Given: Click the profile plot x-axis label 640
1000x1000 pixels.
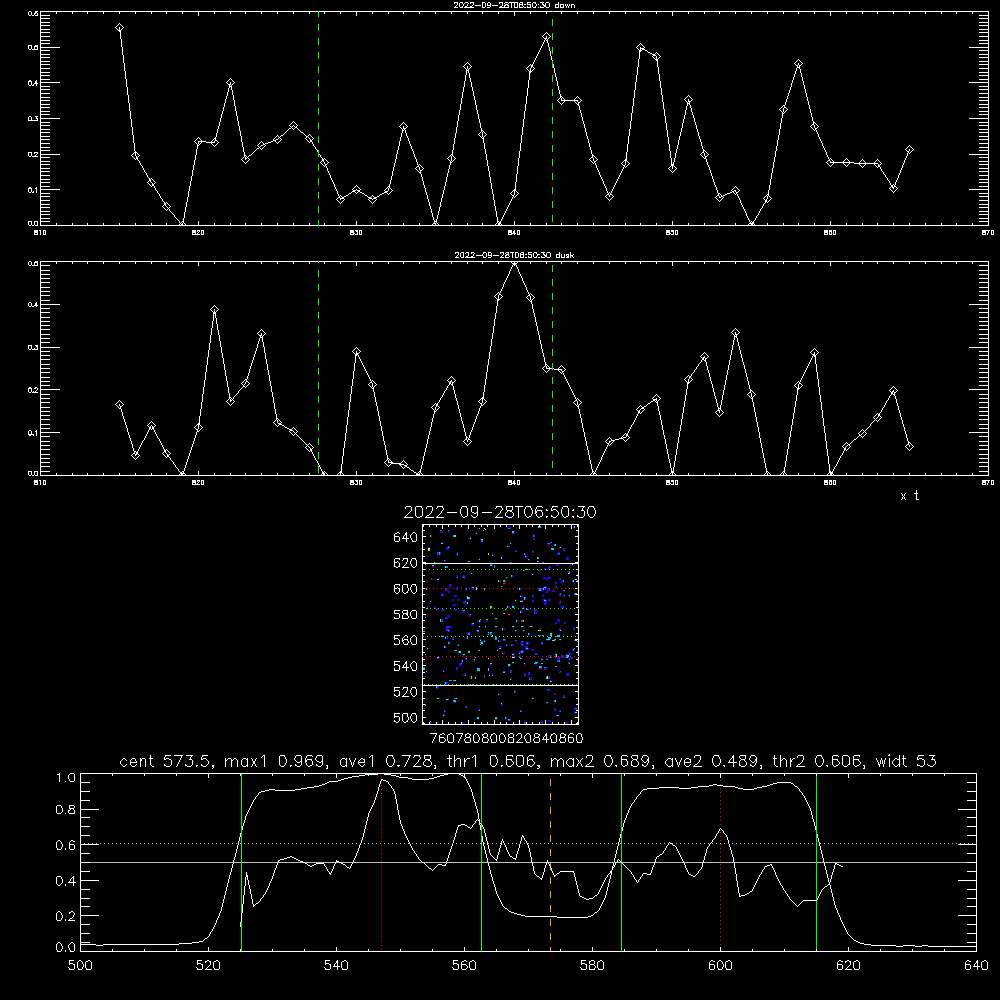Looking at the screenshot, I should [976, 966].
